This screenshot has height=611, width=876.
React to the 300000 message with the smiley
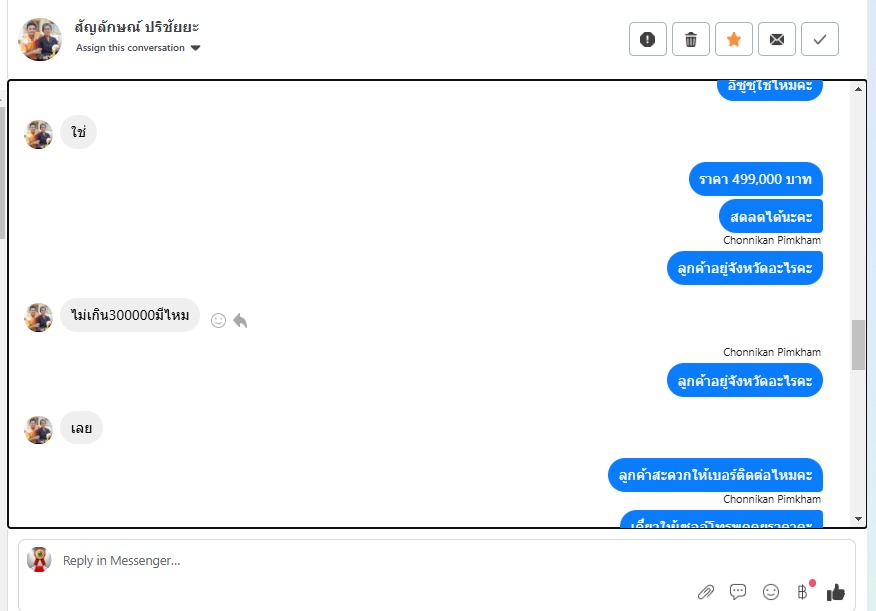(x=218, y=320)
